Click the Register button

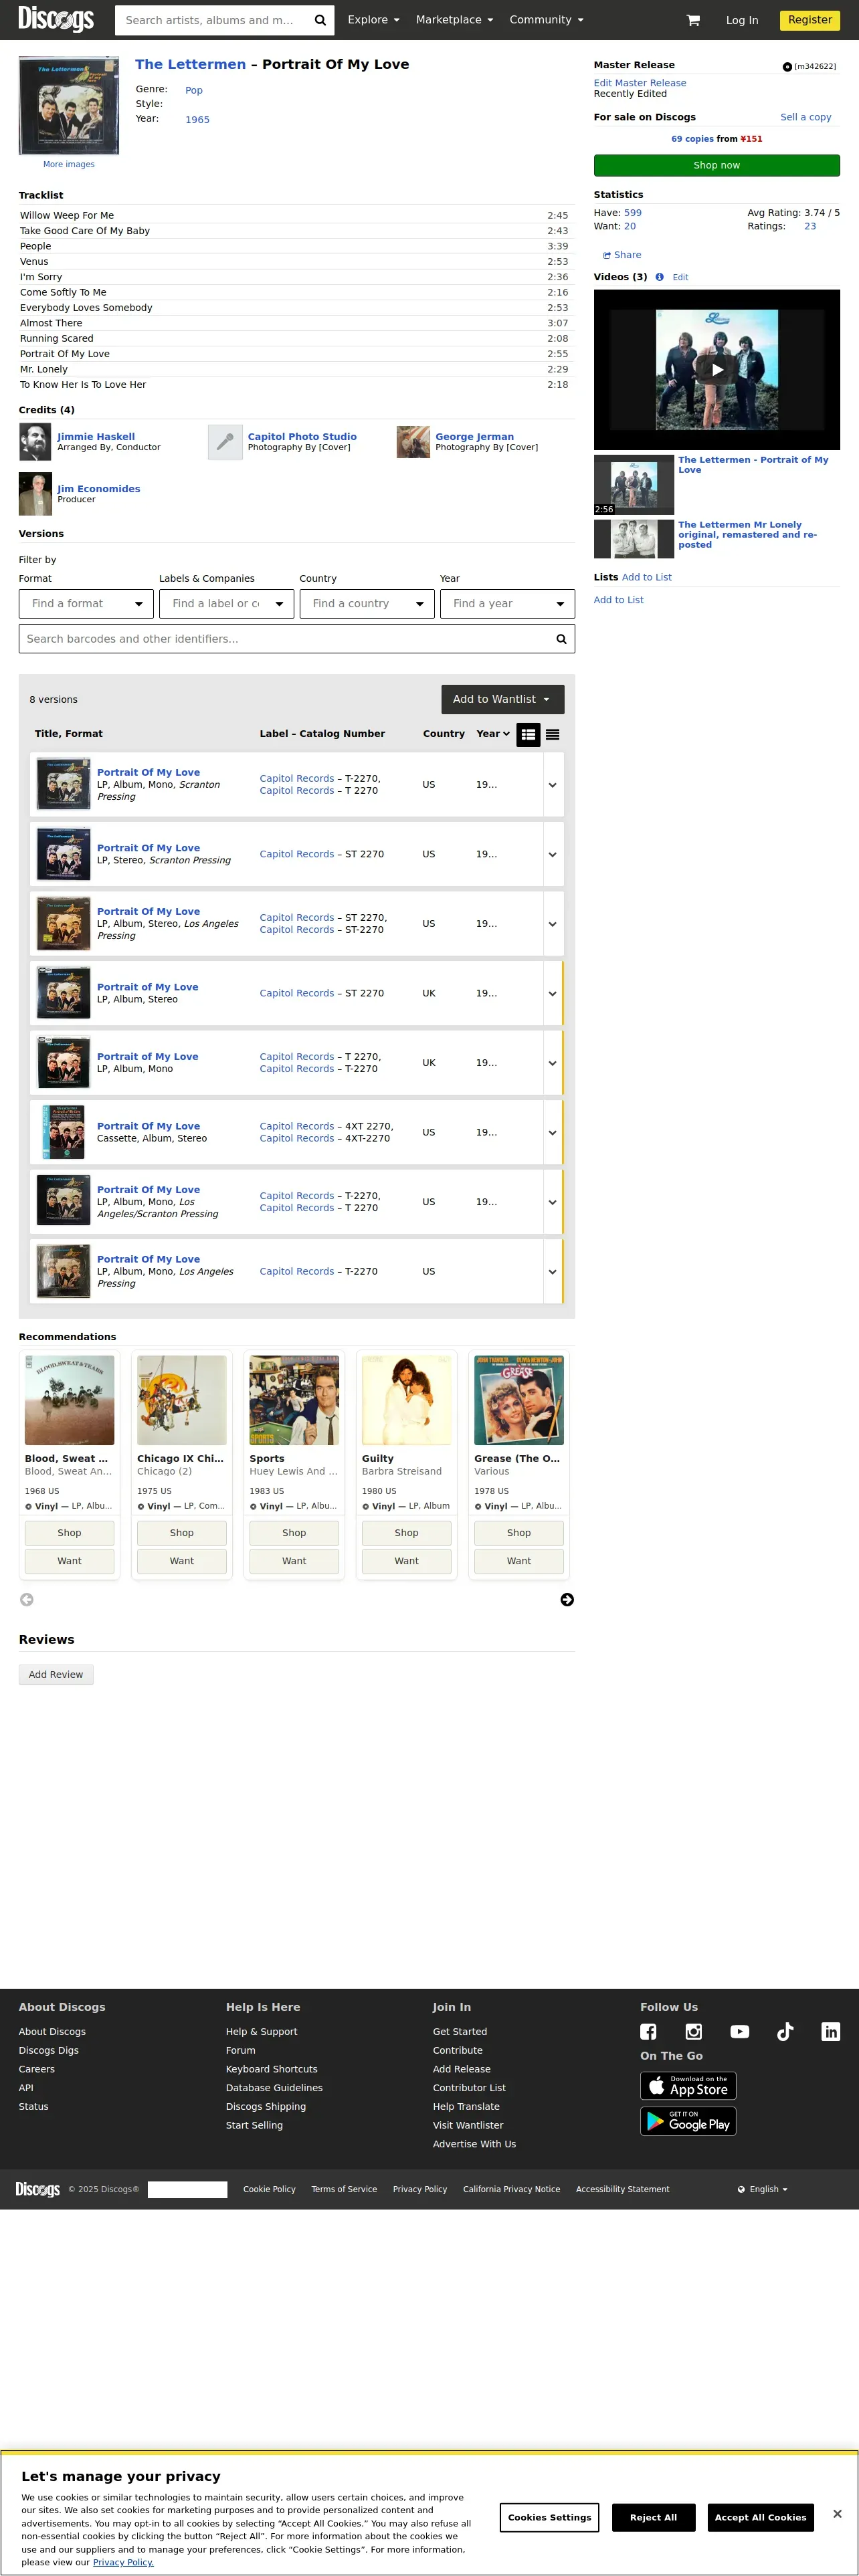[810, 19]
